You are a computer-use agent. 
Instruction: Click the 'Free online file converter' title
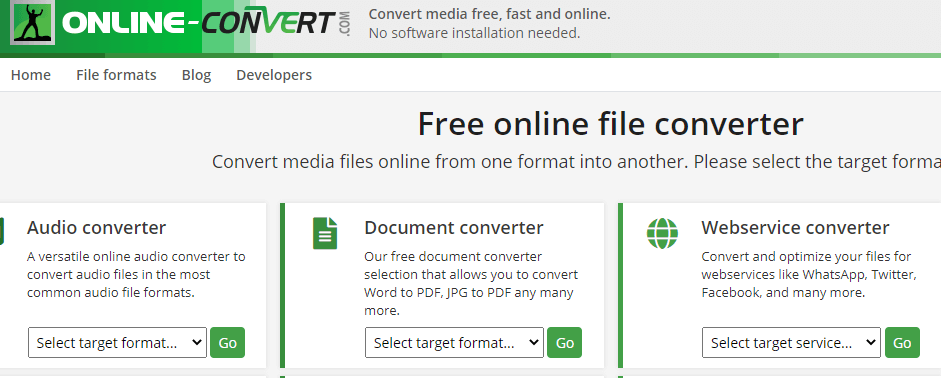click(x=610, y=124)
